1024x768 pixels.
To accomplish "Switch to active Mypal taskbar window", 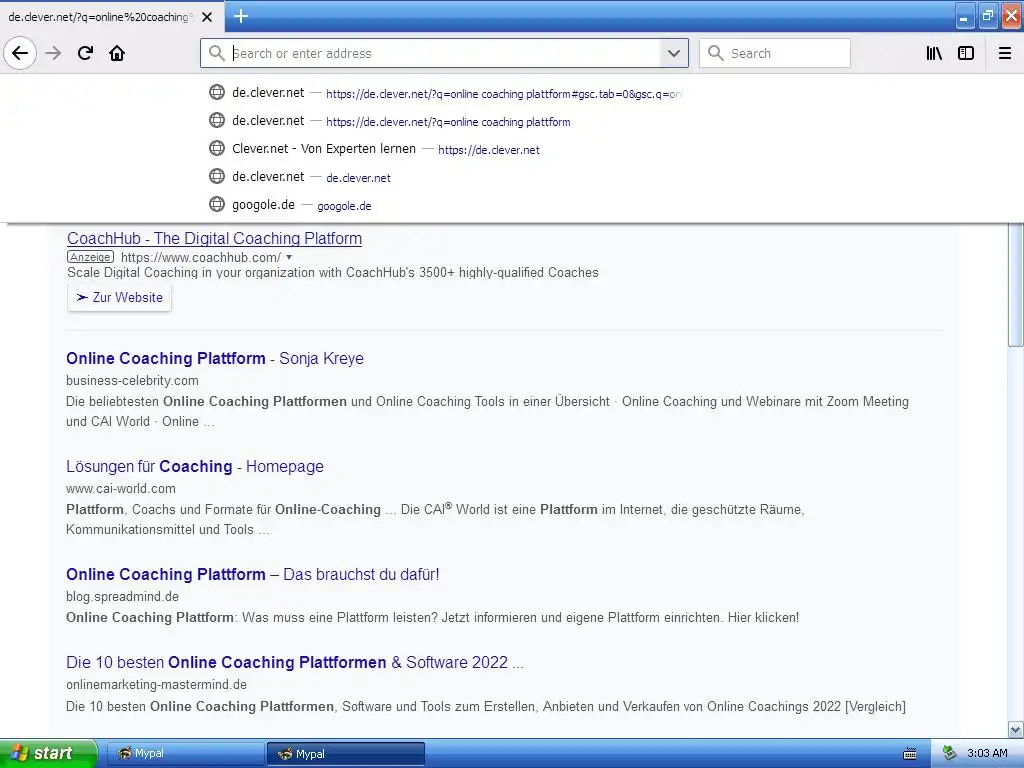I will point(345,754).
